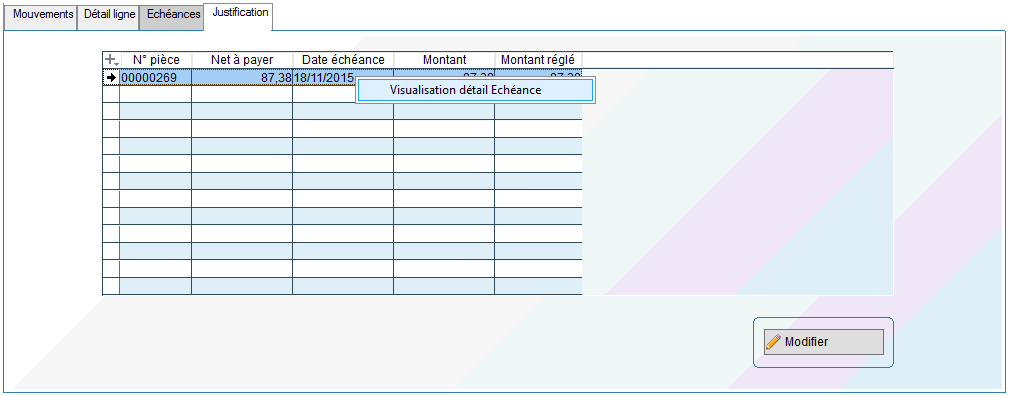
Task: Click the Modifier button
Action: click(x=824, y=342)
